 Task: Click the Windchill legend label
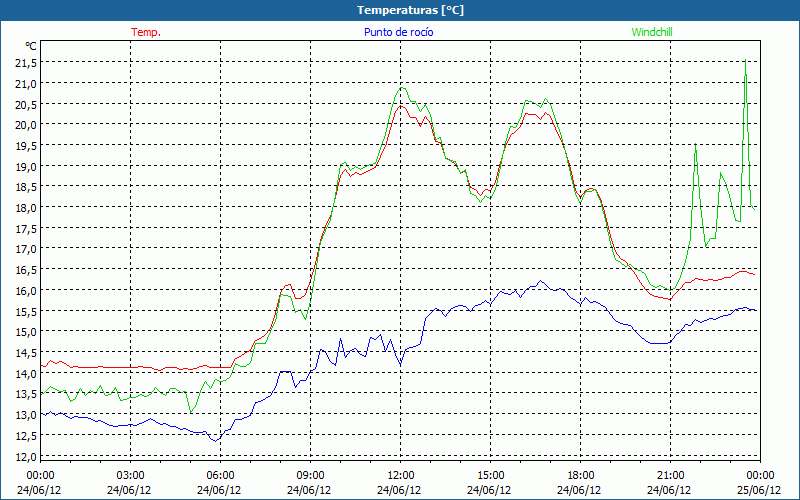click(652, 32)
